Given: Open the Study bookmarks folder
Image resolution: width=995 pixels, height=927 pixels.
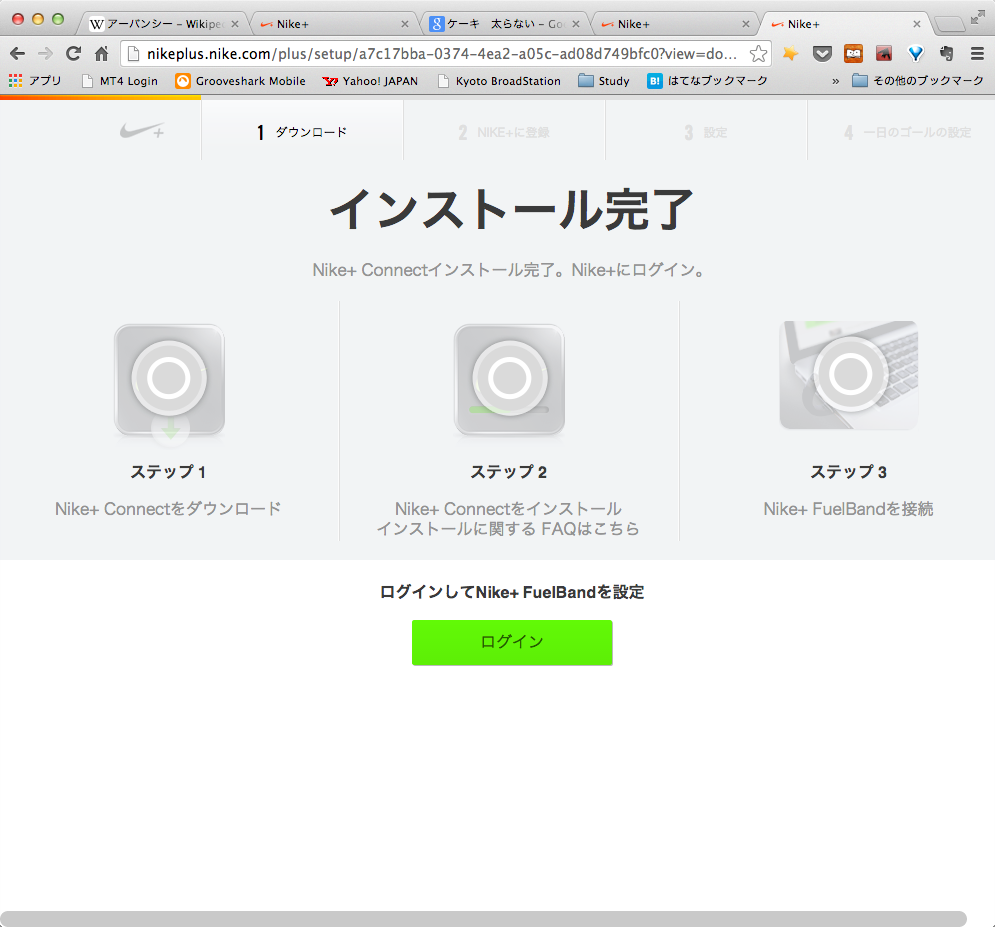Looking at the screenshot, I should 604,81.
